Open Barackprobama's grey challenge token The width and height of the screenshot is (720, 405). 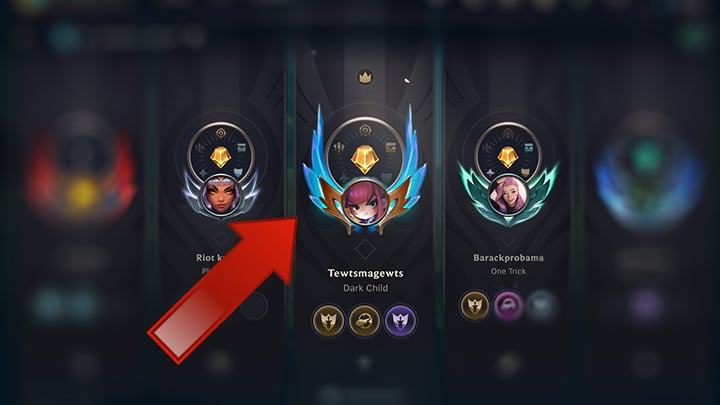point(541,305)
